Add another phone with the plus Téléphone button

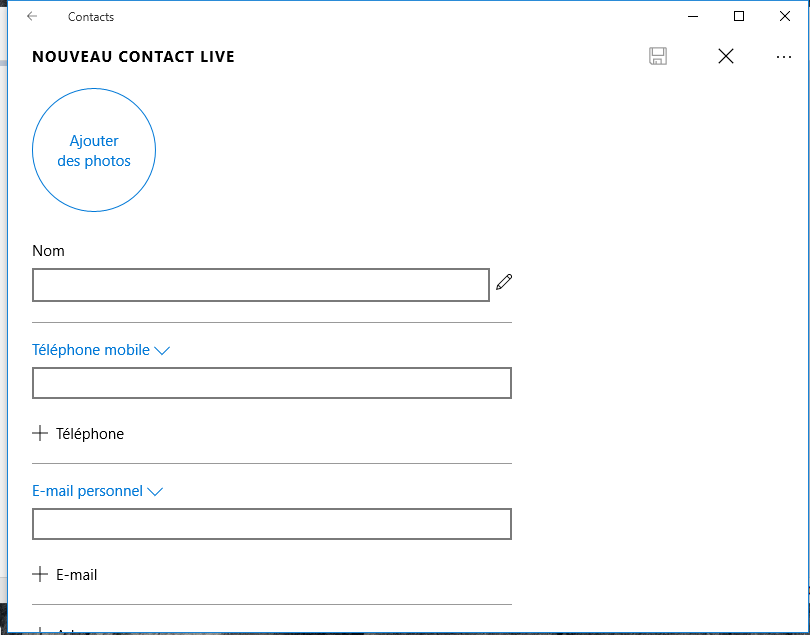(x=78, y=433)
